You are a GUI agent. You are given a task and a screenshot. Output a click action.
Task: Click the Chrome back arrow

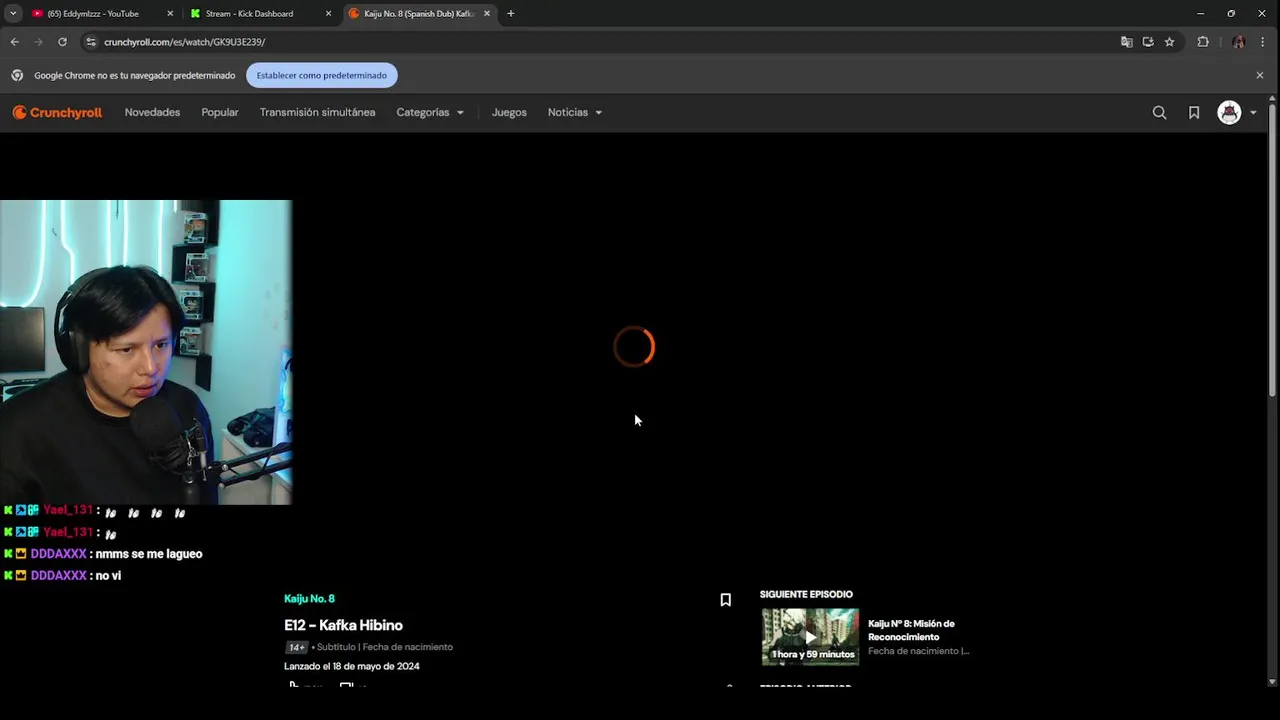pos(14,42)
